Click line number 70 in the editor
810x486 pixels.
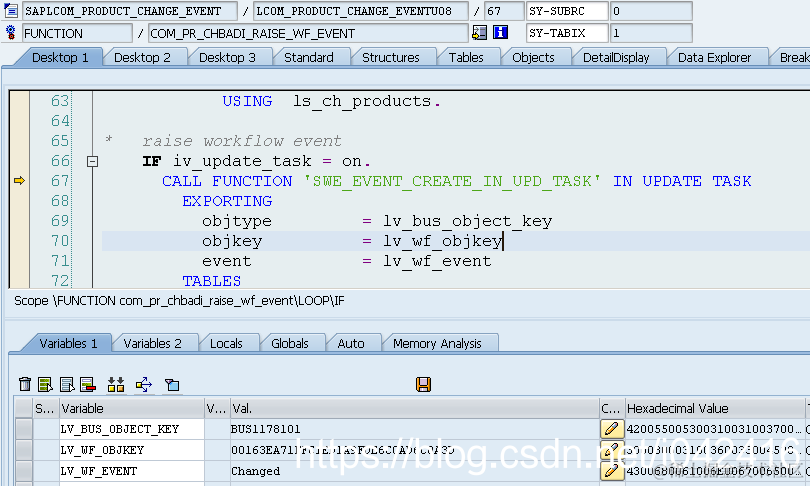pyautogui.click(x=60, y=241)
